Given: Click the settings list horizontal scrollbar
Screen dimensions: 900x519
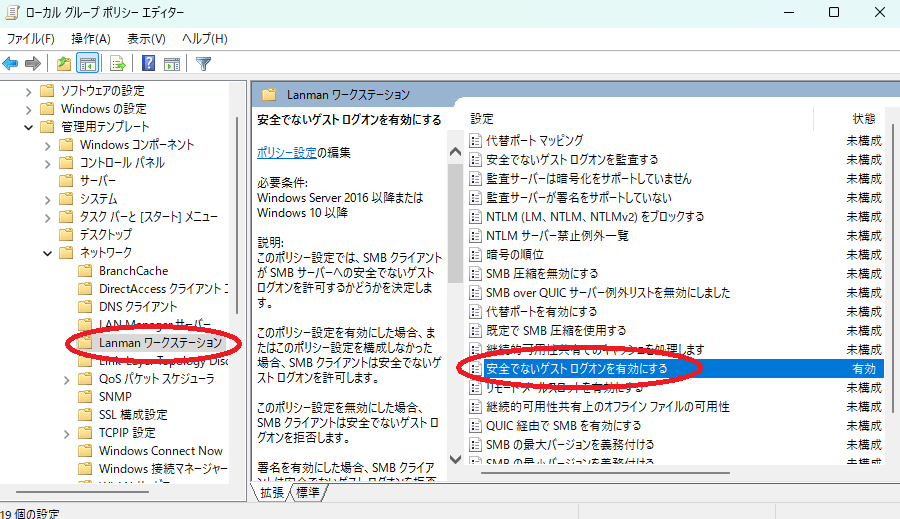Looking at the screenshot, I should click(605, 473).
